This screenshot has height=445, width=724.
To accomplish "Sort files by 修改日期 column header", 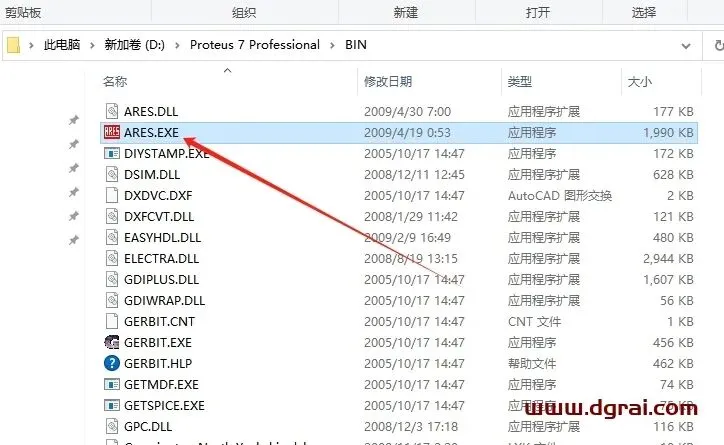I will click(388, 82).
